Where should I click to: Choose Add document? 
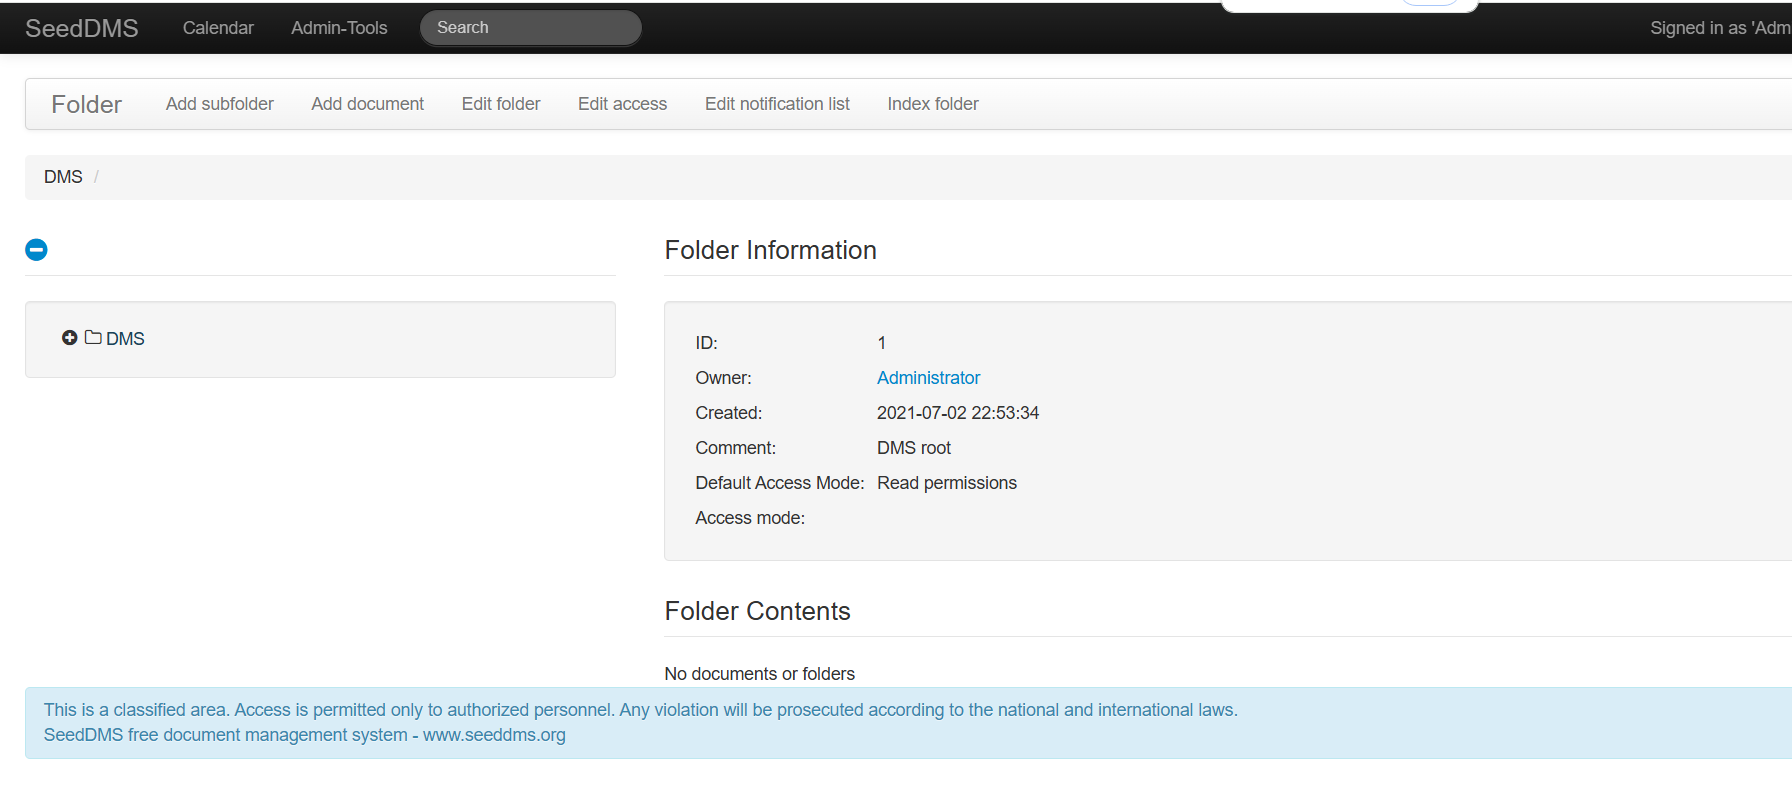point(367,104)
